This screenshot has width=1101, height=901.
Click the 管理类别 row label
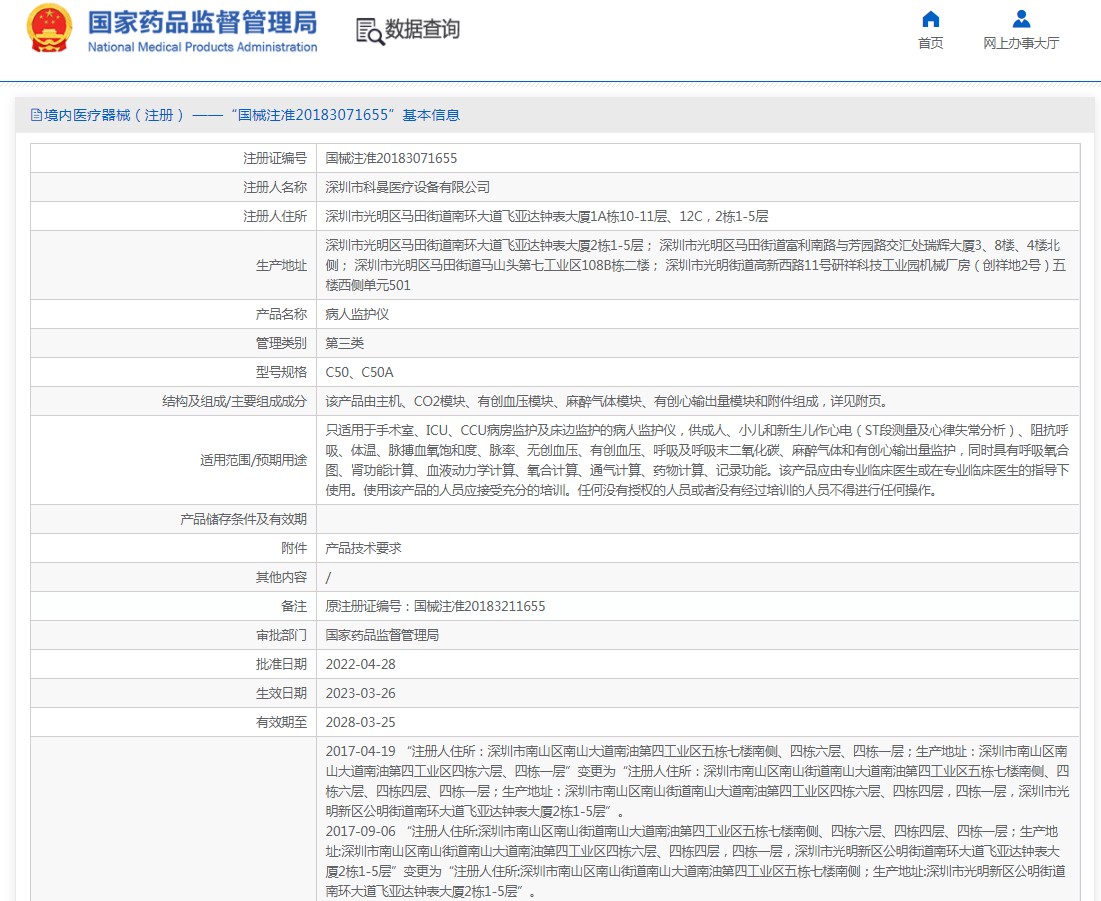[282, 343]
